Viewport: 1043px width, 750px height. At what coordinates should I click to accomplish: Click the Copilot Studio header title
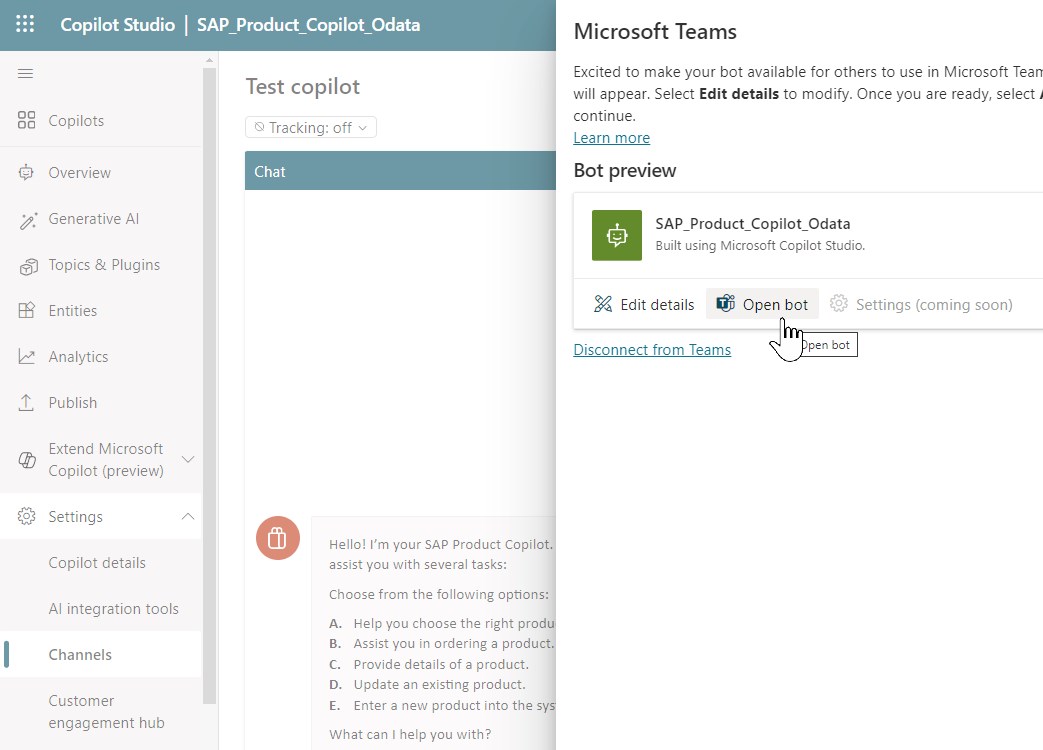coord(118,25)
